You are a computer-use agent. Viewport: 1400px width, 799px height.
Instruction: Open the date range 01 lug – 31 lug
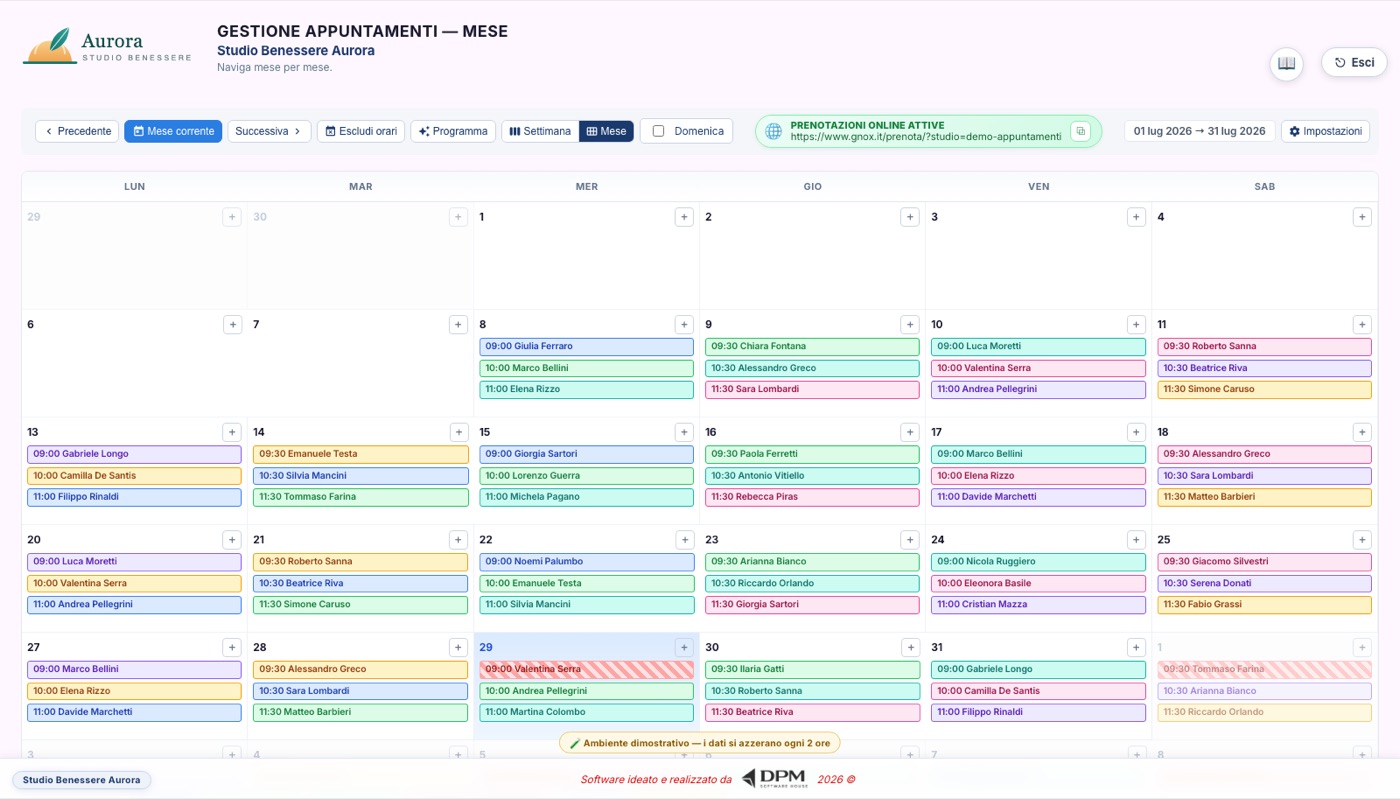[1199, 131]
